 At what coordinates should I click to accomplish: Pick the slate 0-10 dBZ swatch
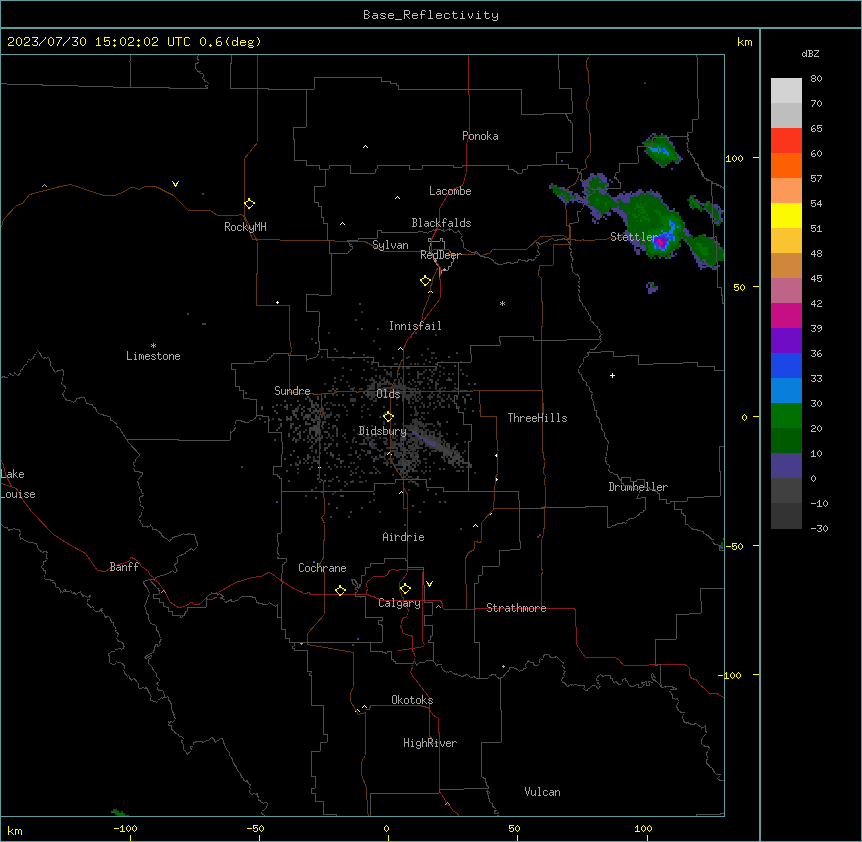tap(786, 466)
